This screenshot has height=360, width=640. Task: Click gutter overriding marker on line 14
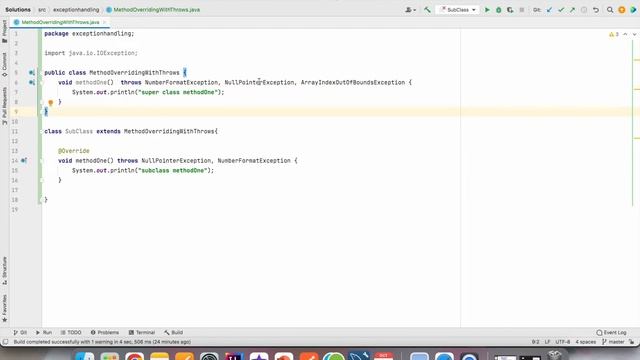[x=24, y=161]
